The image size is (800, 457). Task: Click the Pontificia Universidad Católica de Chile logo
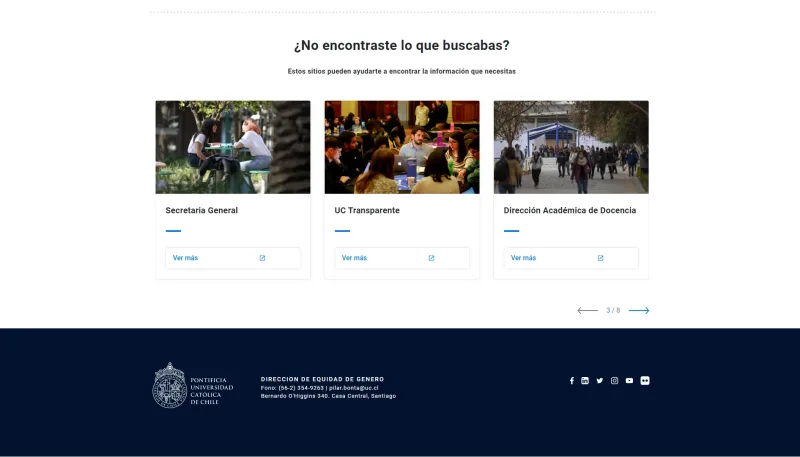tap(193, 385)
